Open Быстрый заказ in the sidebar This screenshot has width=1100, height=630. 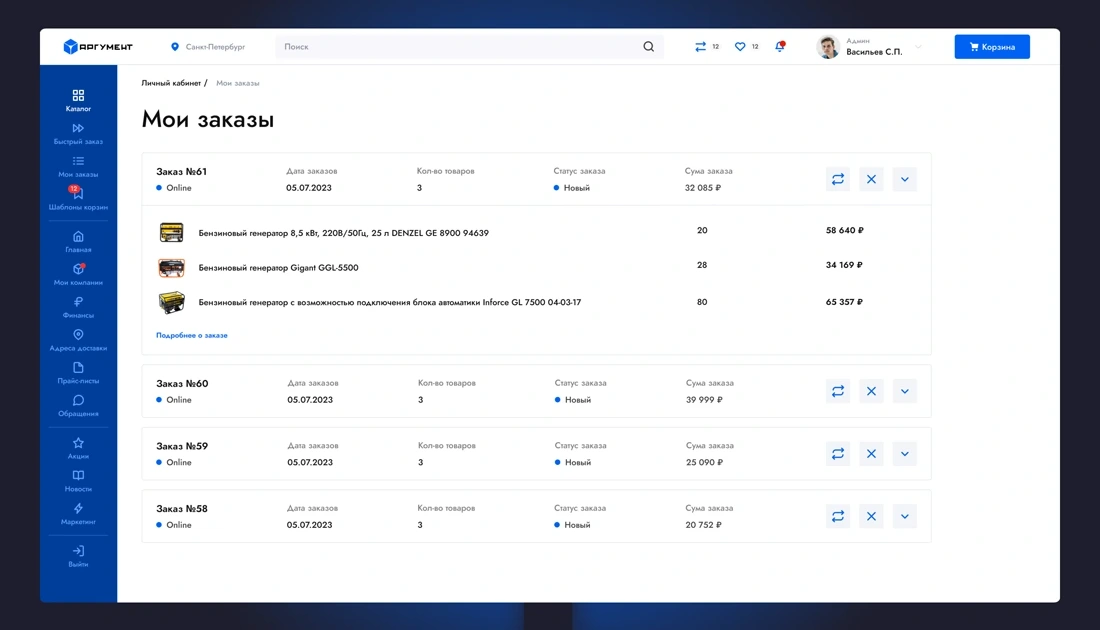click(78, 133)
